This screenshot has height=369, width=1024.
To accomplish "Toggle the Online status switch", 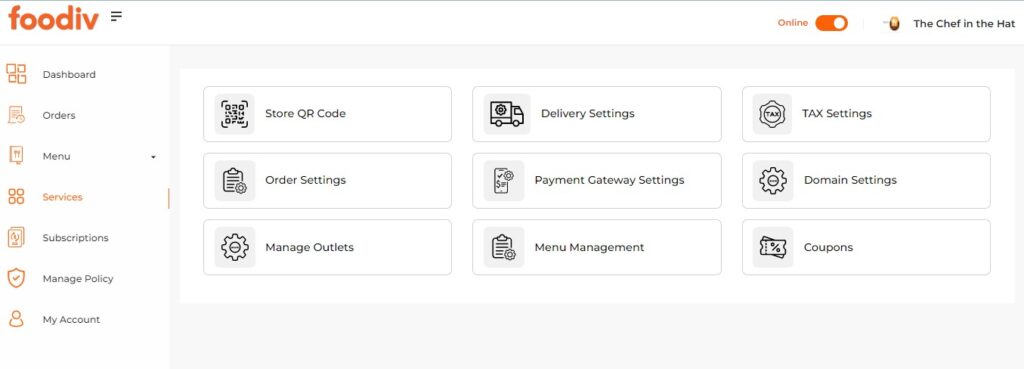I will [x=831, y=23].
